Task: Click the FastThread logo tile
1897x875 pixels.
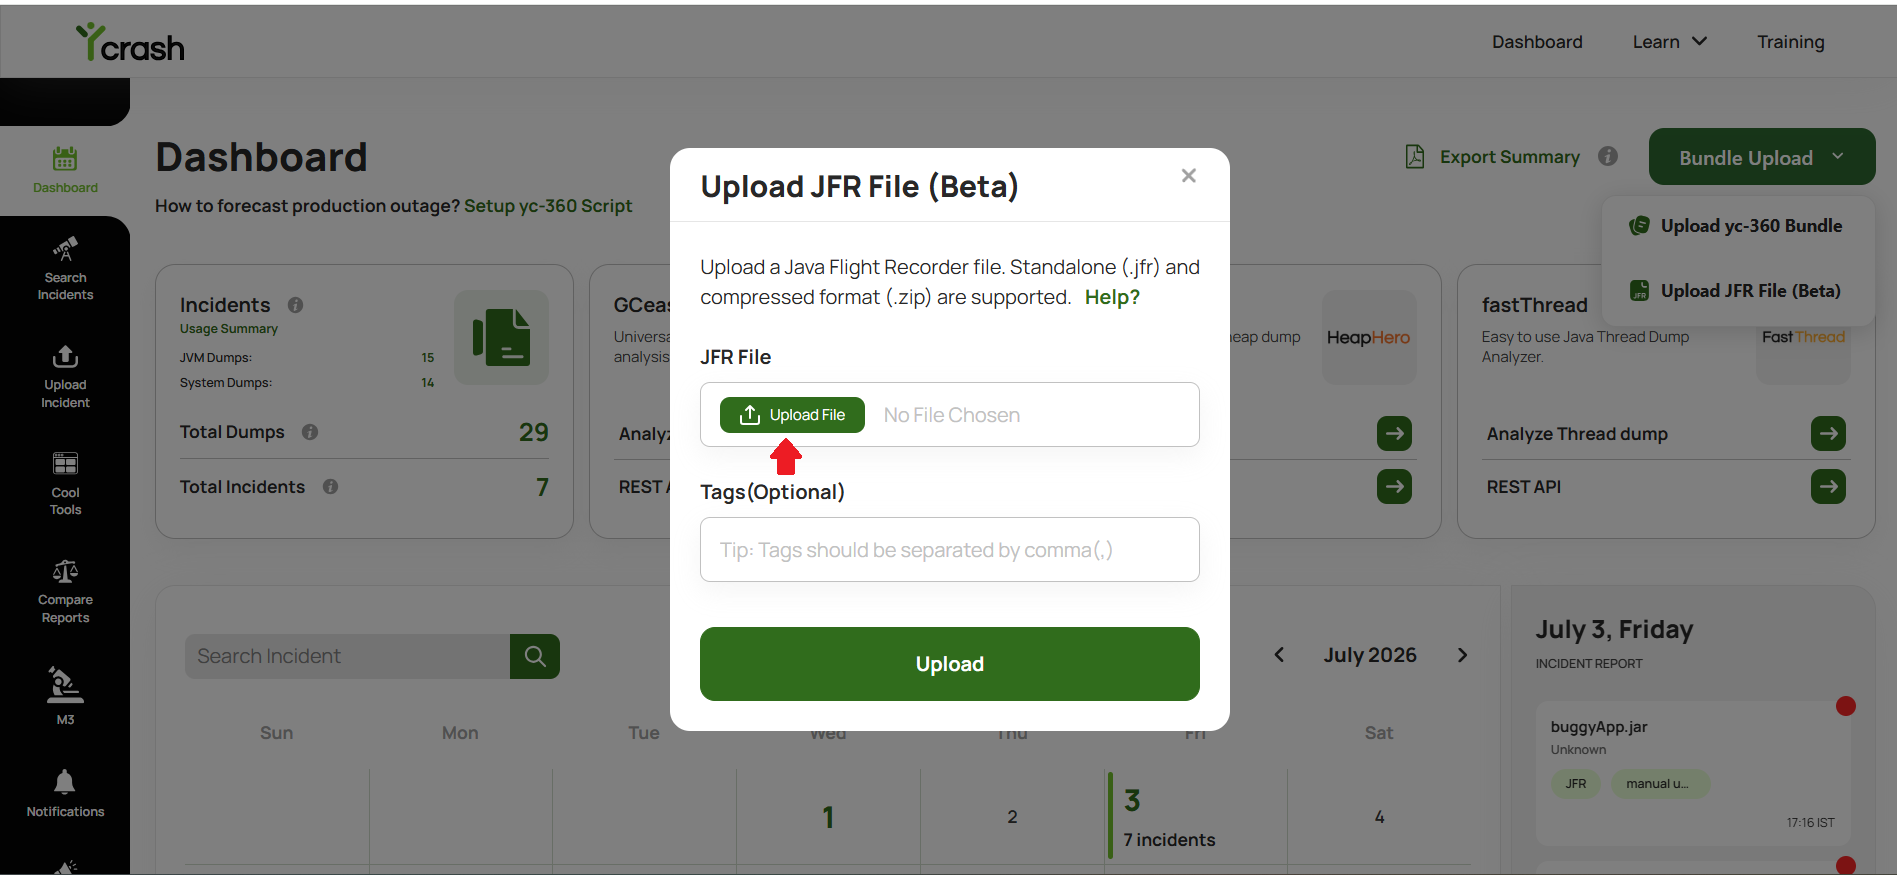Action: (x=1803, y=337)
